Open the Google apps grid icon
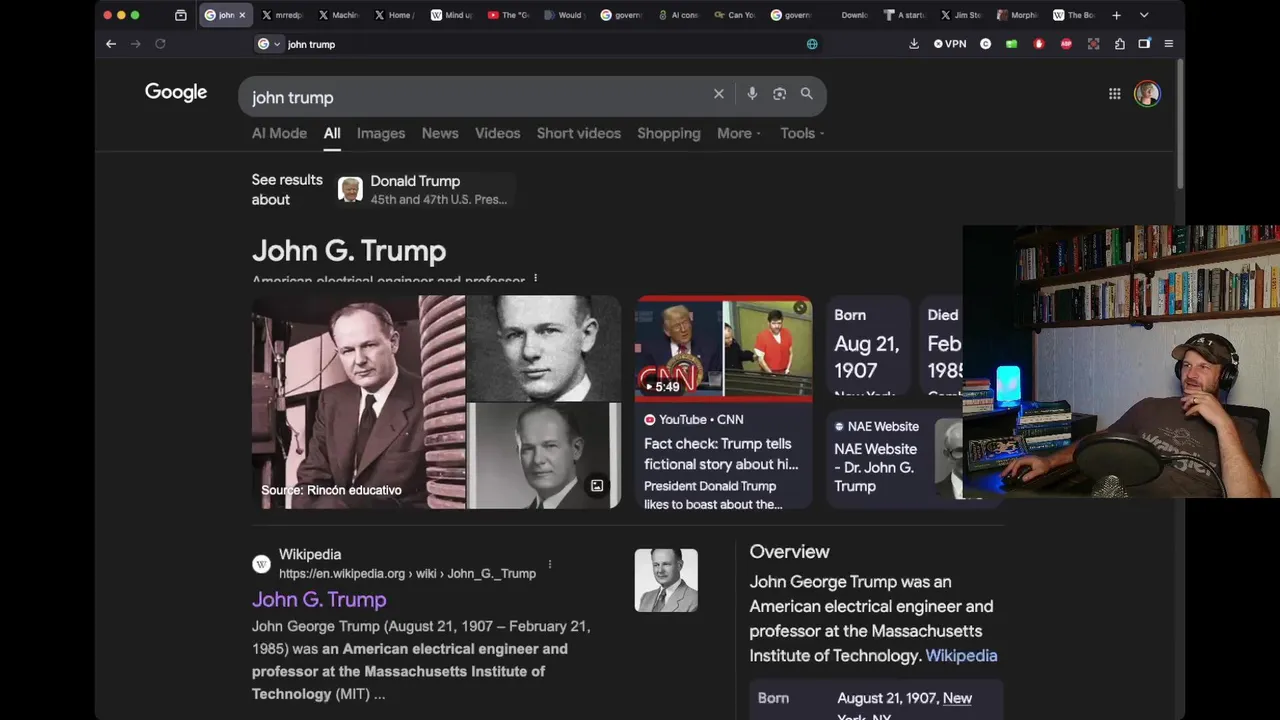 (x=1114, y=94)
